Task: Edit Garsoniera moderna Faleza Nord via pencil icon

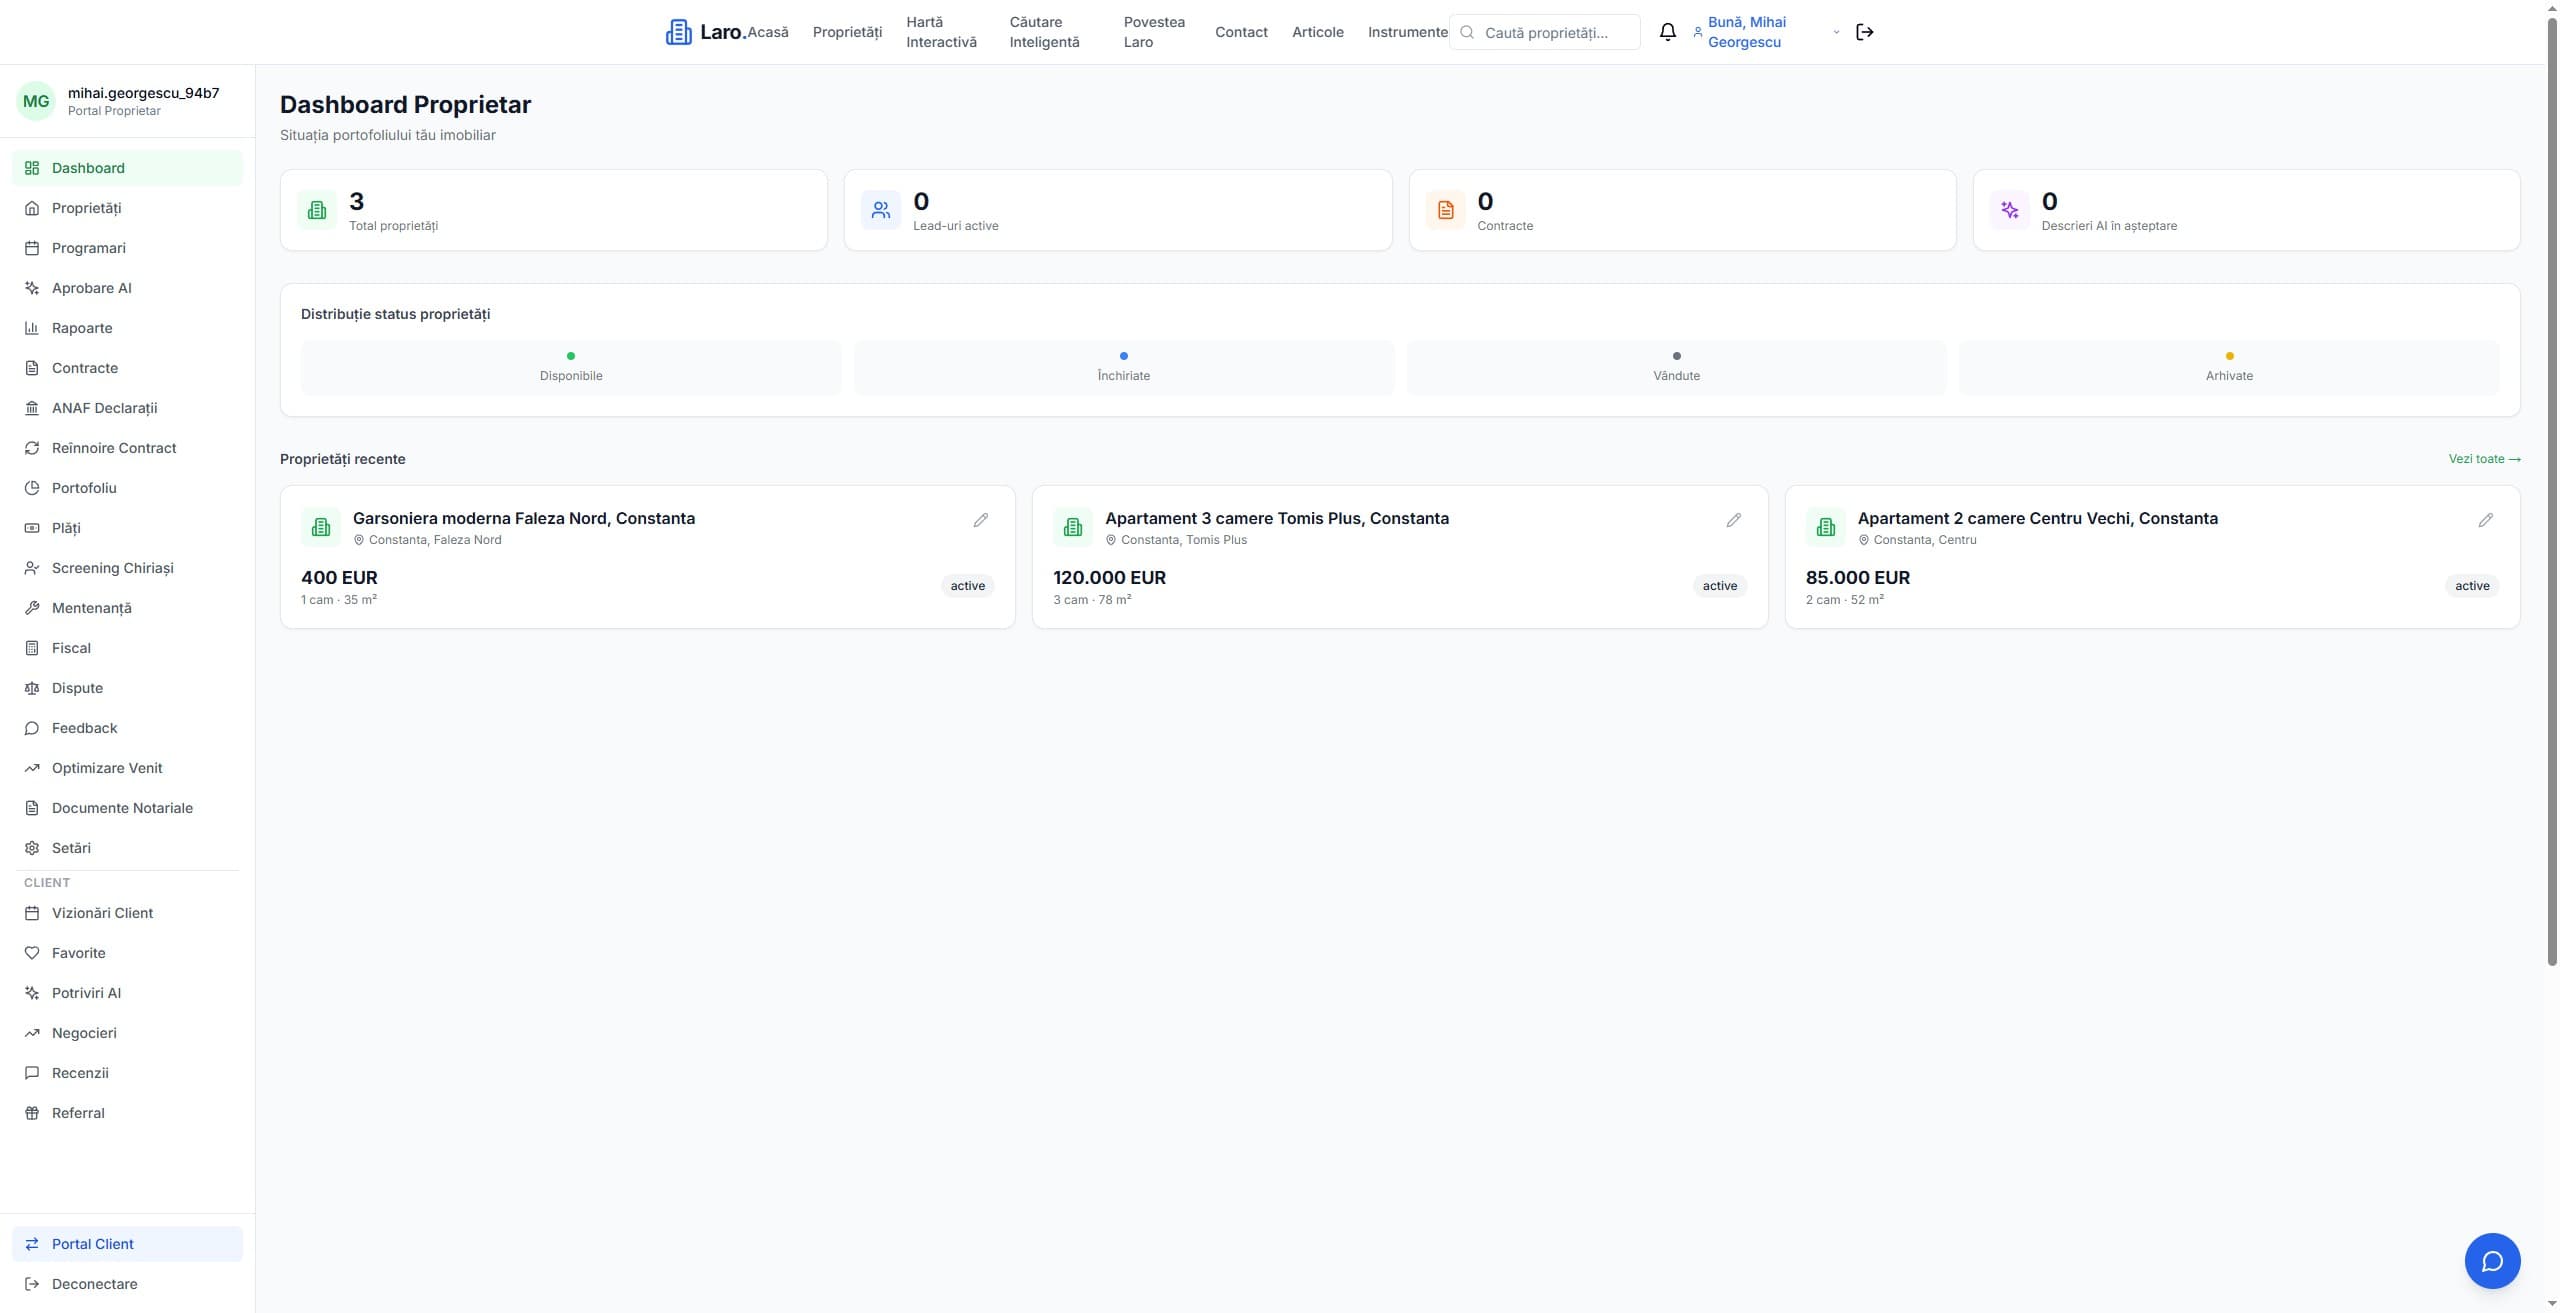Action: pos(981,520)
